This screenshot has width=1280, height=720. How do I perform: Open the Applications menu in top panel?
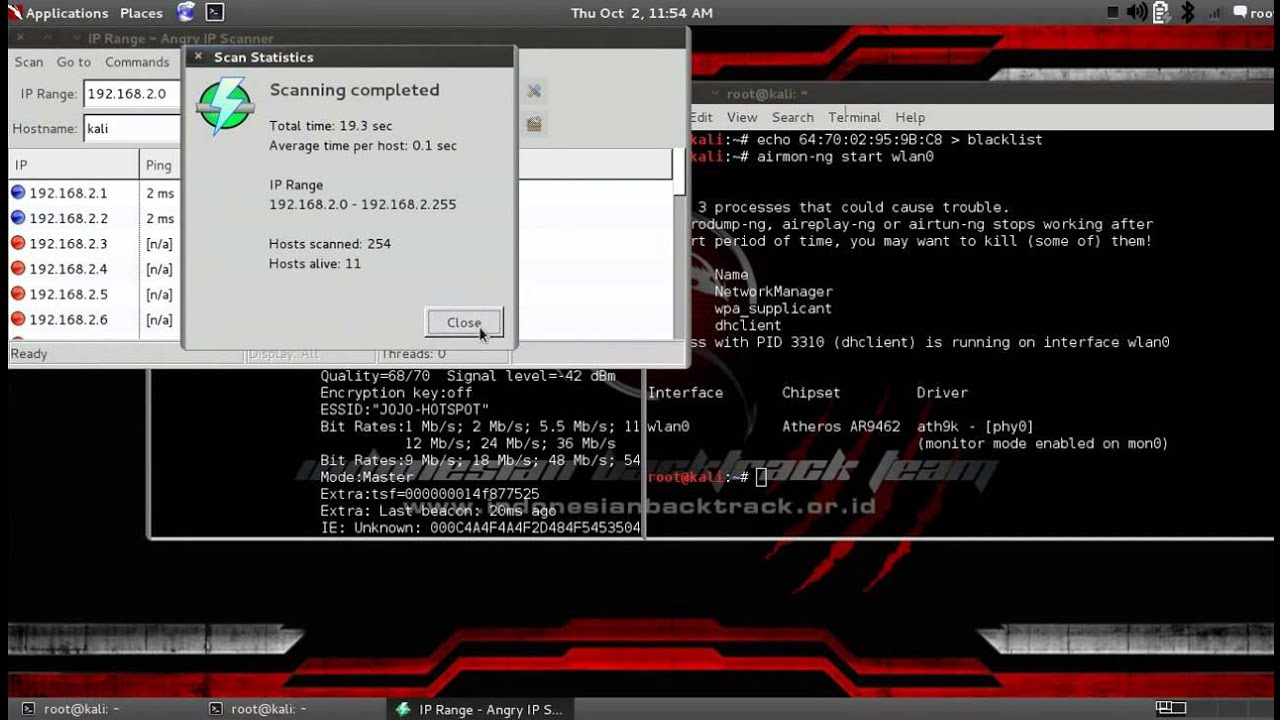pyautogui.click(x=58, y=13)
